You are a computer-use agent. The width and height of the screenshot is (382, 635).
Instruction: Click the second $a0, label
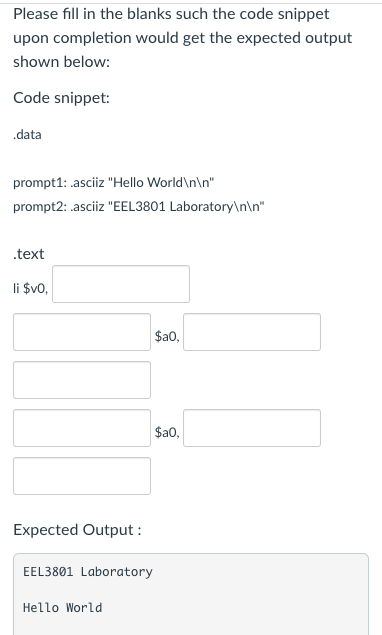(167, 433)
